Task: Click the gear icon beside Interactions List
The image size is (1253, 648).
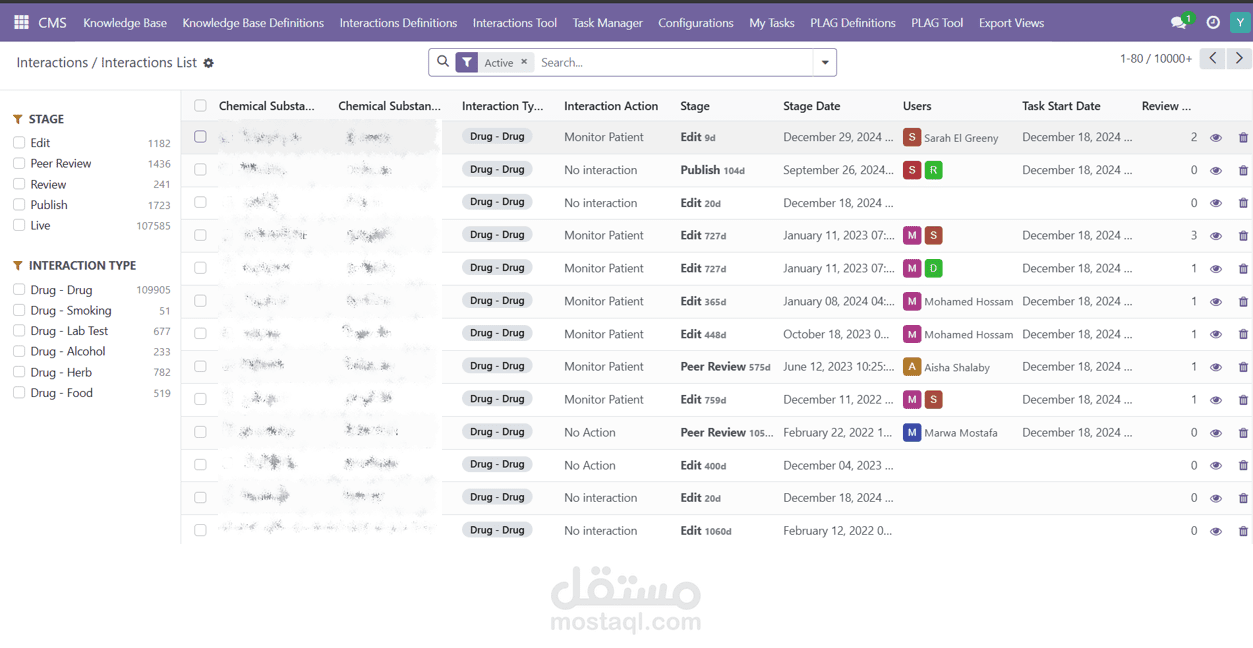Action: point(209,63)
